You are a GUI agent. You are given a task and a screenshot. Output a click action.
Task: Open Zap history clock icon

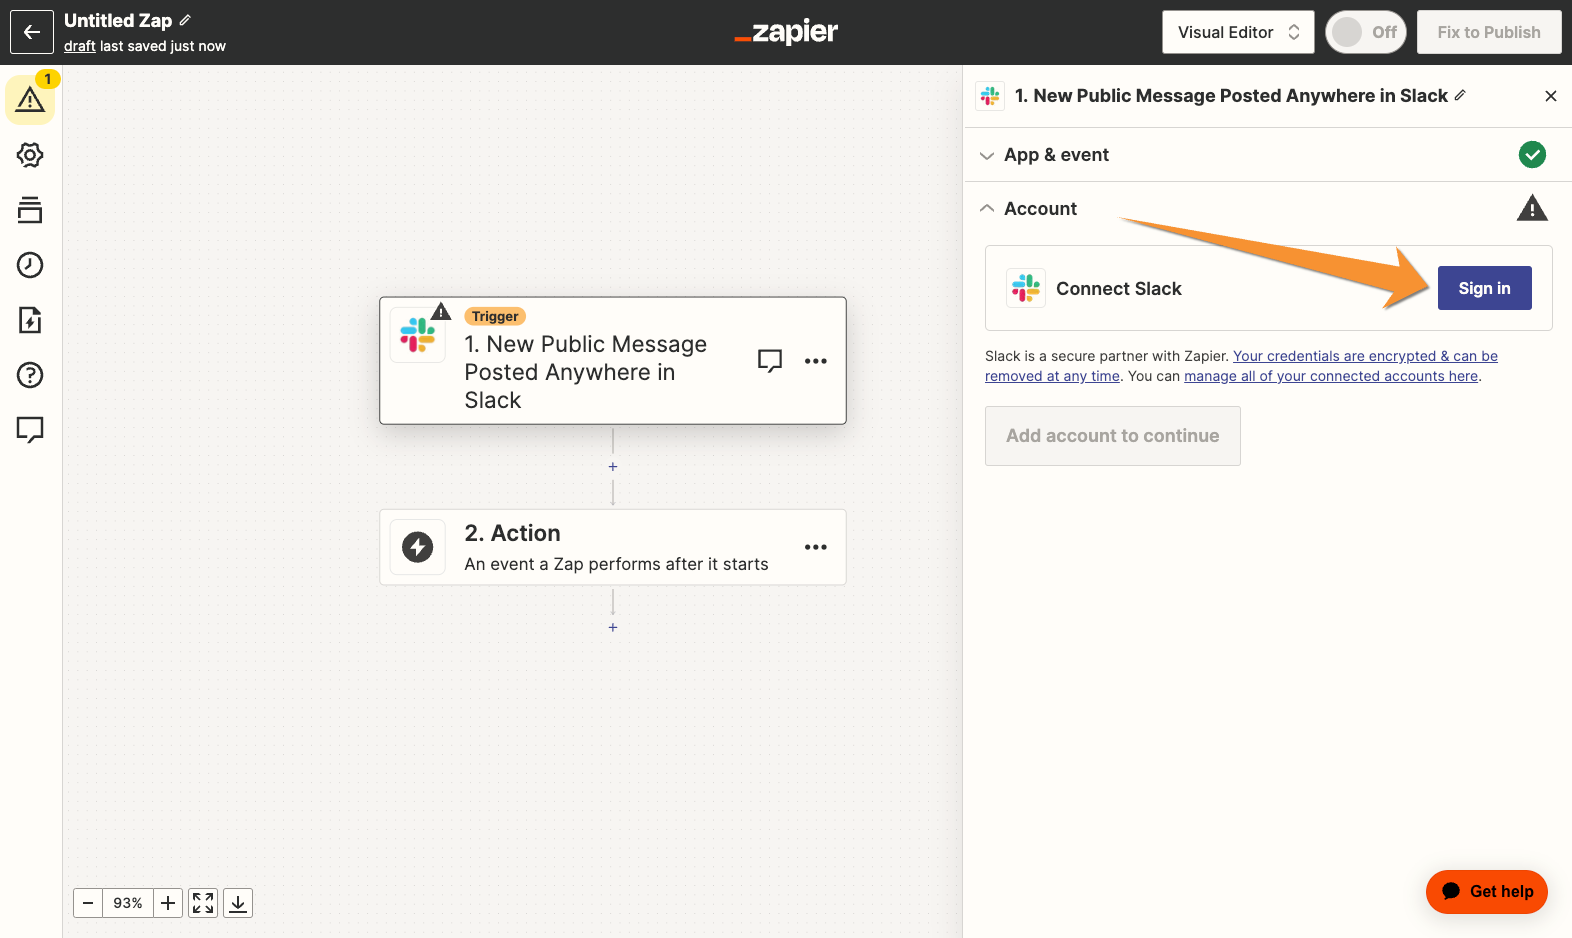30,265
